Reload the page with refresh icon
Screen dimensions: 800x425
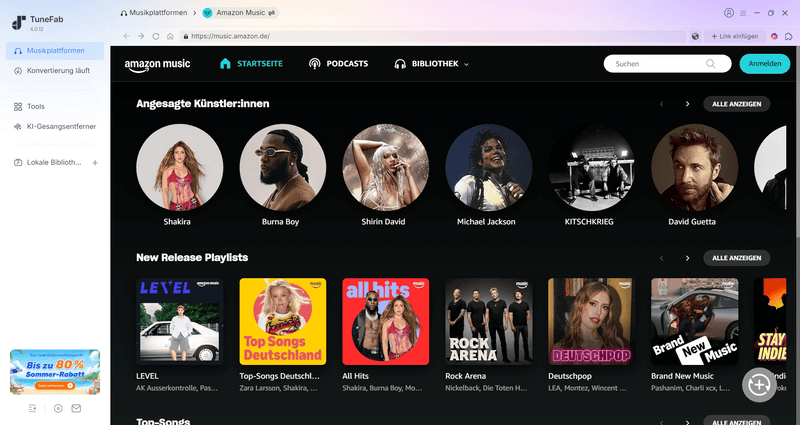[156, 36]
